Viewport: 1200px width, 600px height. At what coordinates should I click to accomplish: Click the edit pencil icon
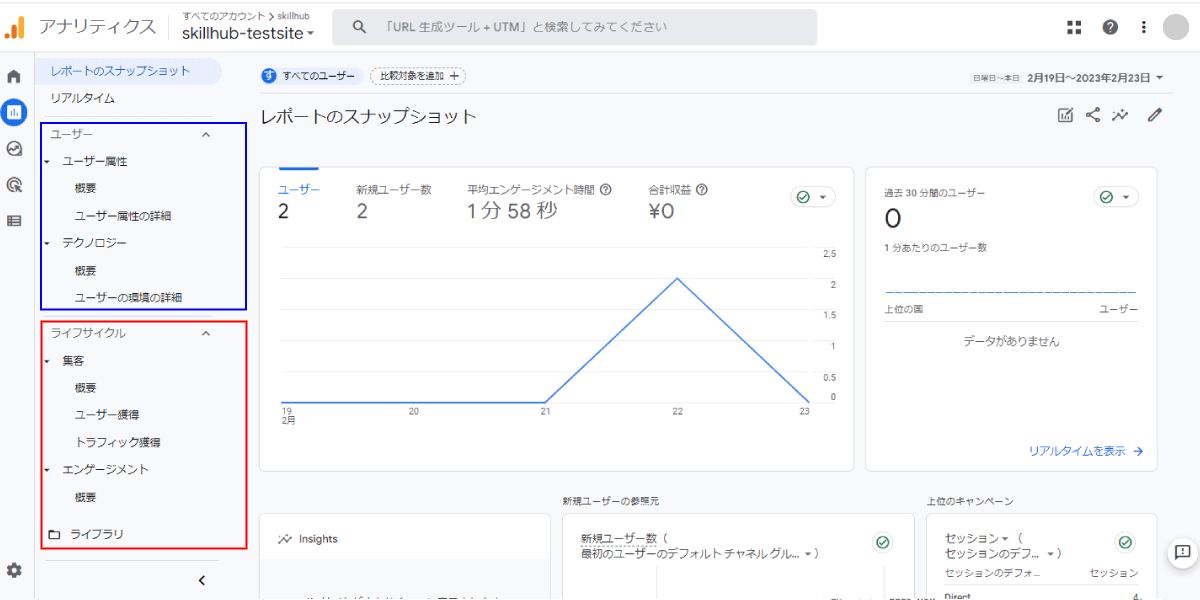click(x=1155, y=115)
